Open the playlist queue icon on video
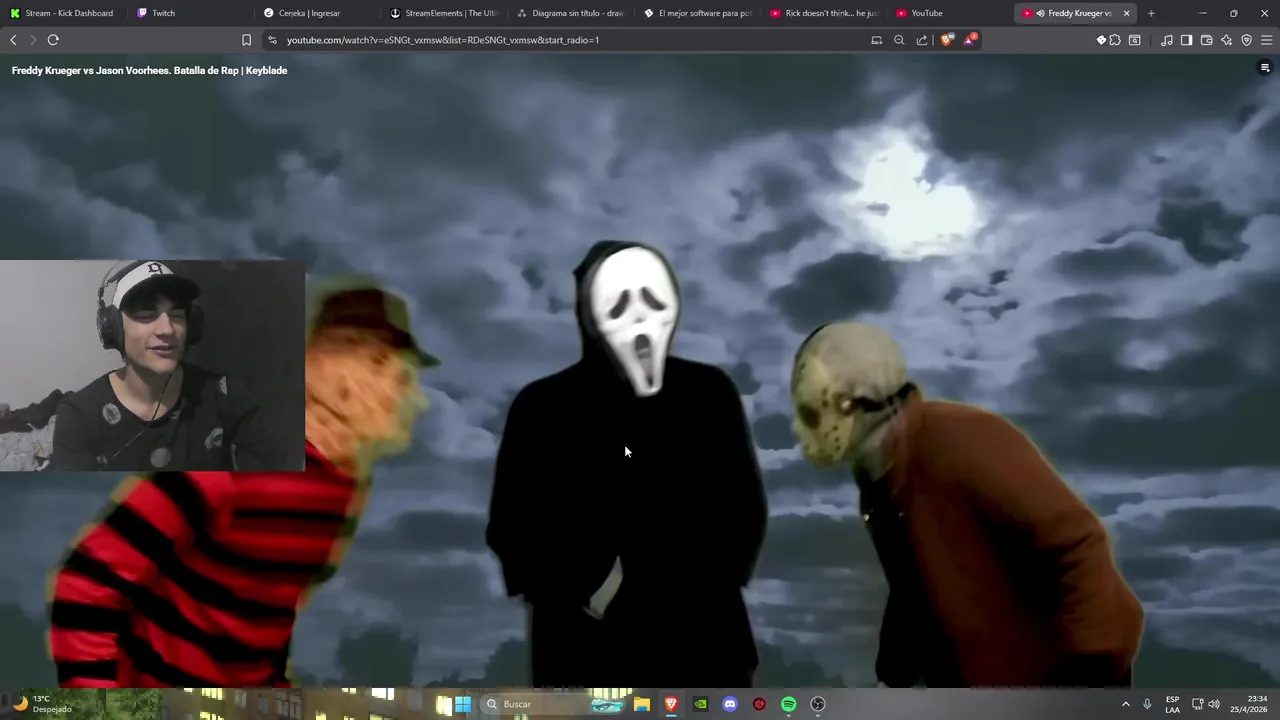The image size is (1280, 720). (1265, 68)
